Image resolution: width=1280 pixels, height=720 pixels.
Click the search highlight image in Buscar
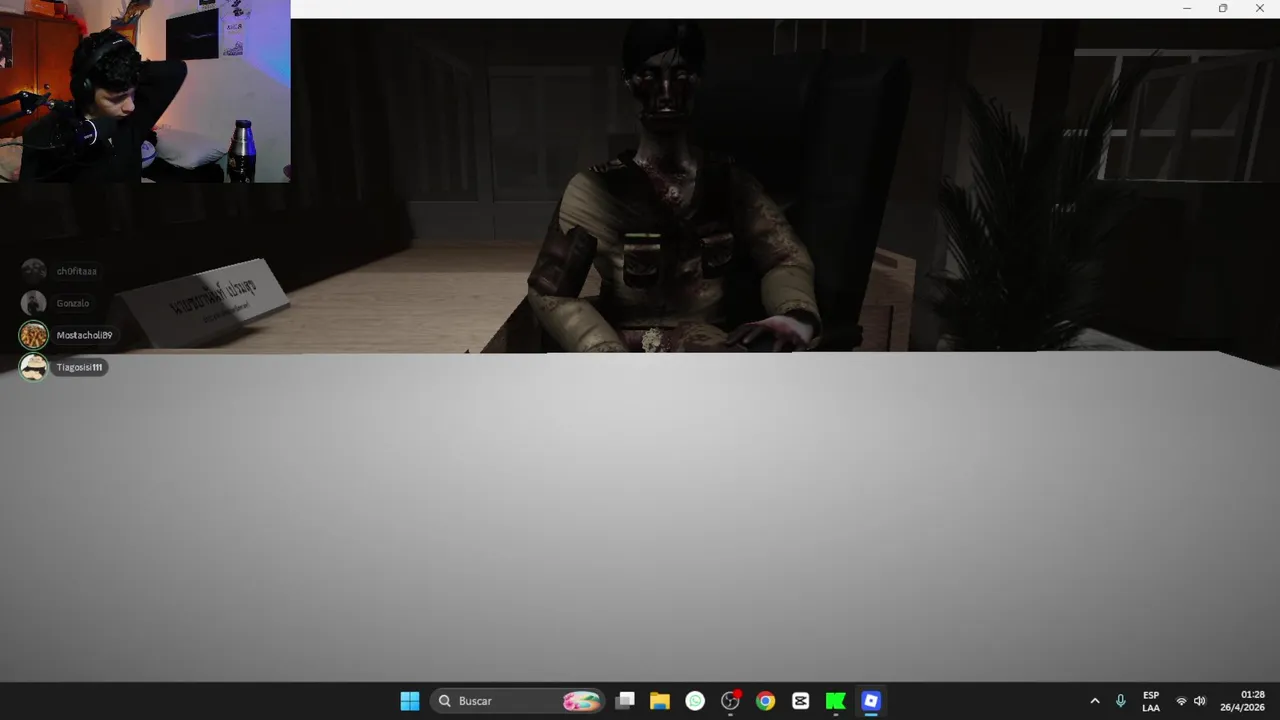582,701
